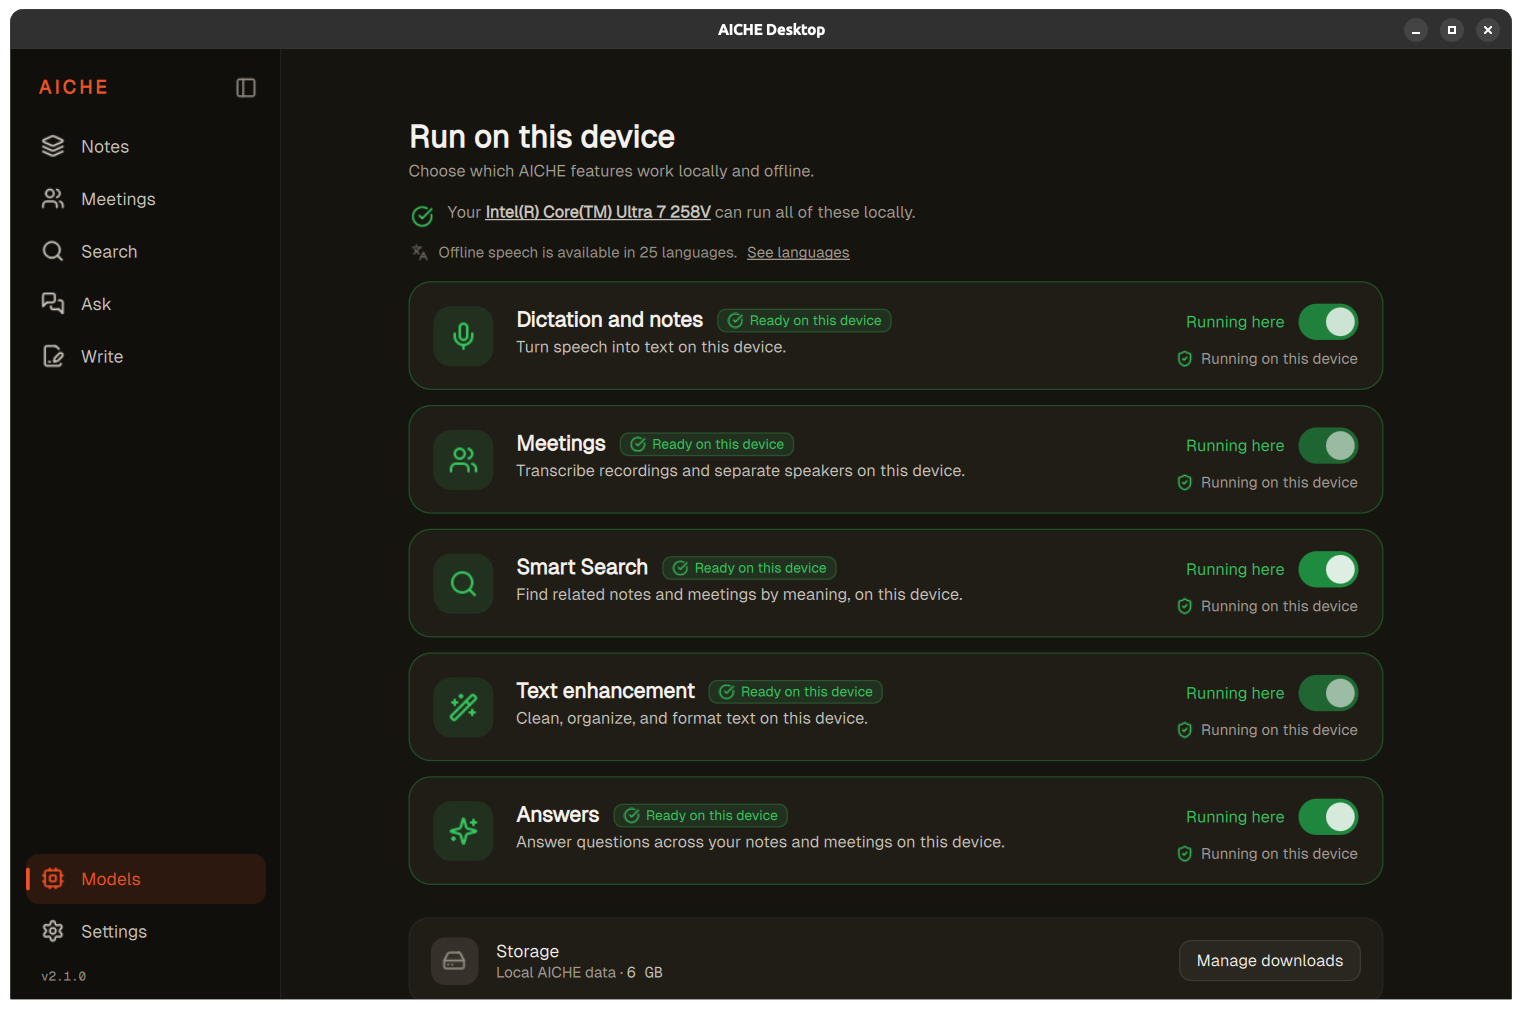The width and height of the screenshot is (1522, 1010).
Task: Select Models in the sidebar
Action: pyautogui.click(x=146, y=879)
